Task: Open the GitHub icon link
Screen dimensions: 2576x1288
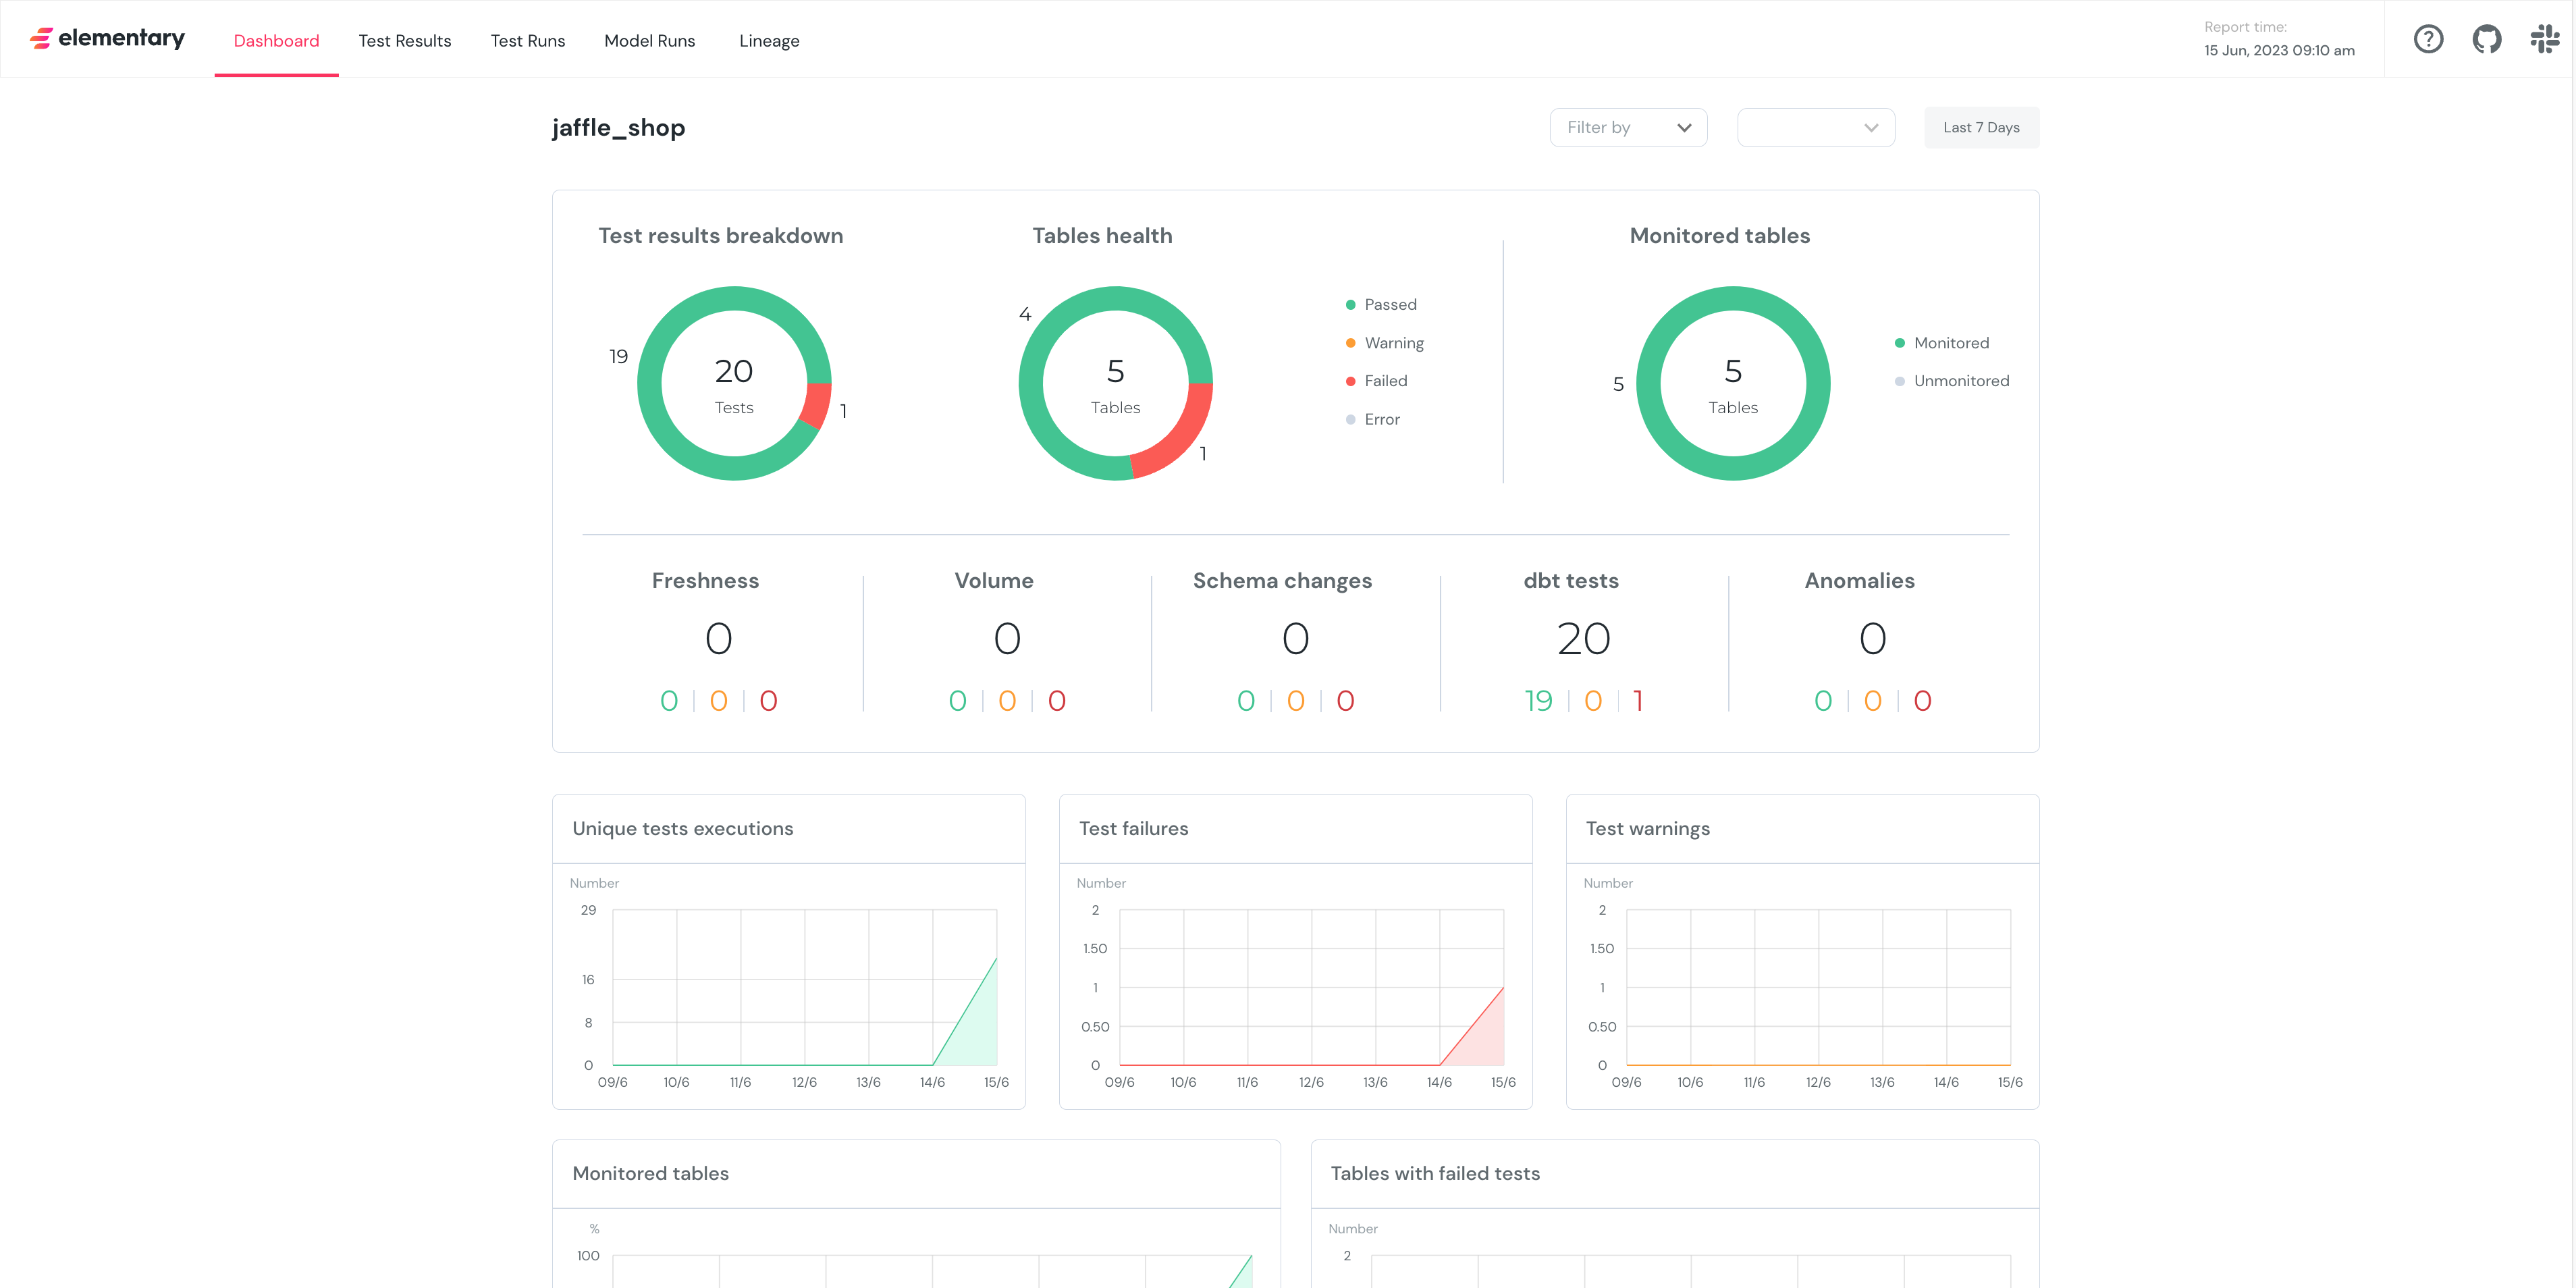Action: 2486,39
